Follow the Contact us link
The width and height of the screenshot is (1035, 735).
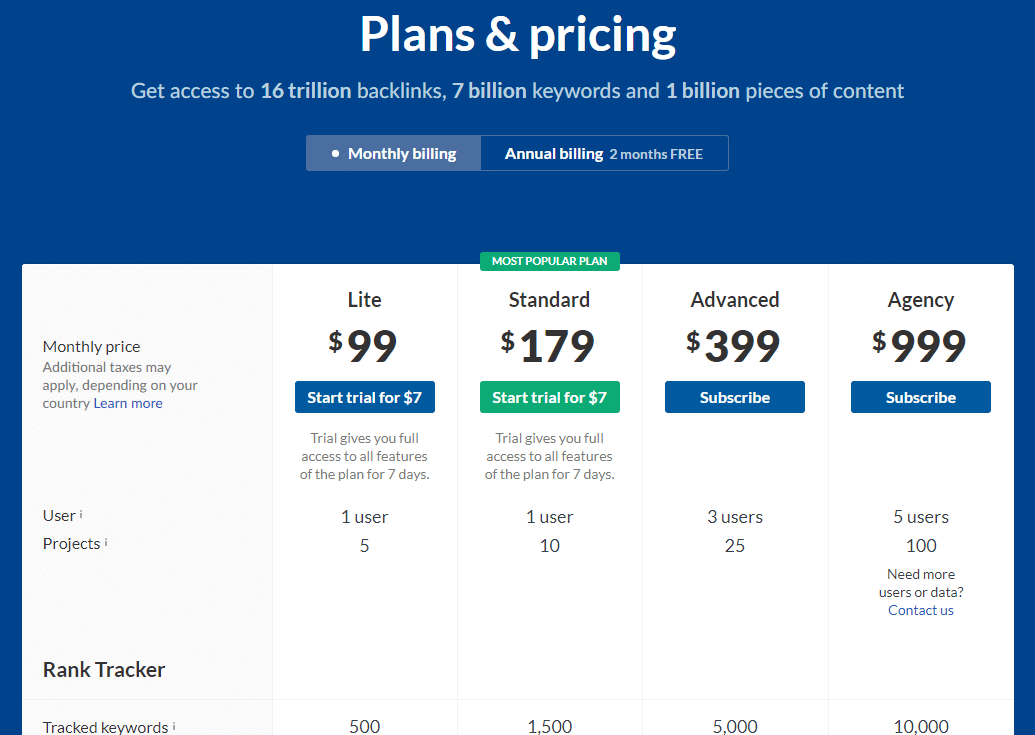(x=920, y=610)
